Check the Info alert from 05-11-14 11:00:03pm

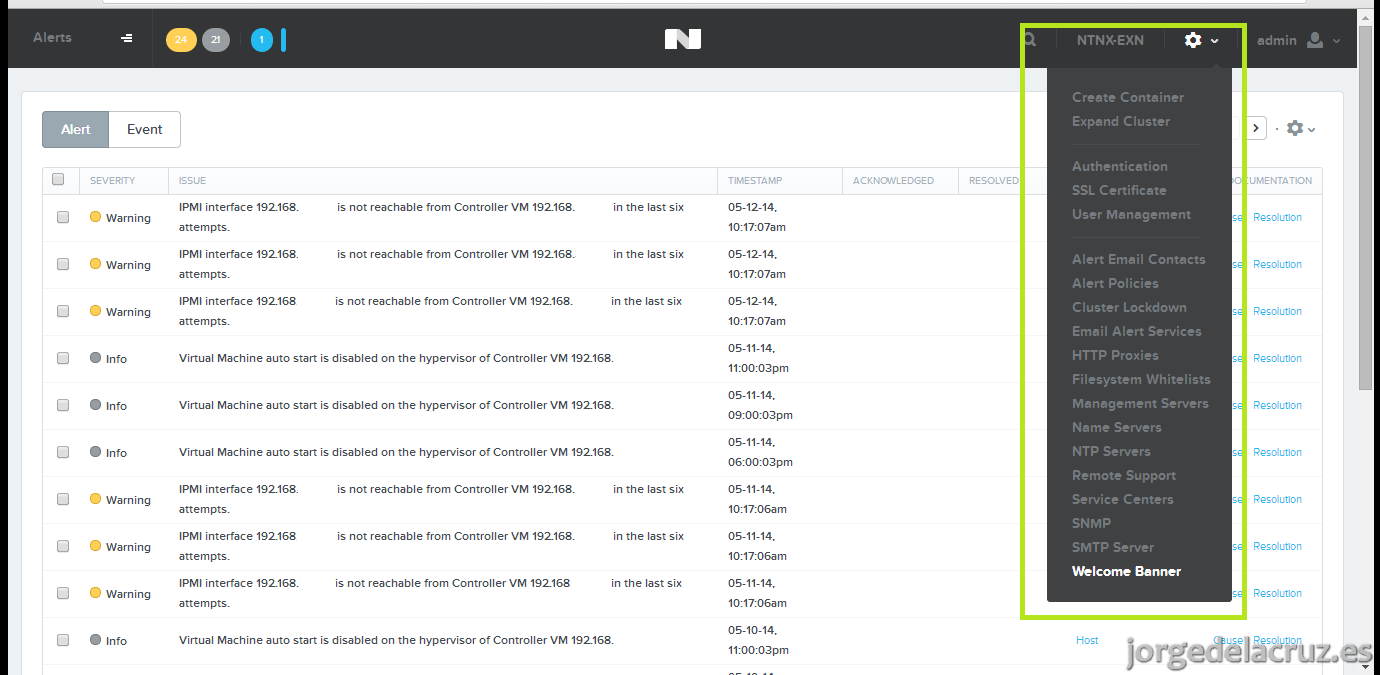[63, 358]
